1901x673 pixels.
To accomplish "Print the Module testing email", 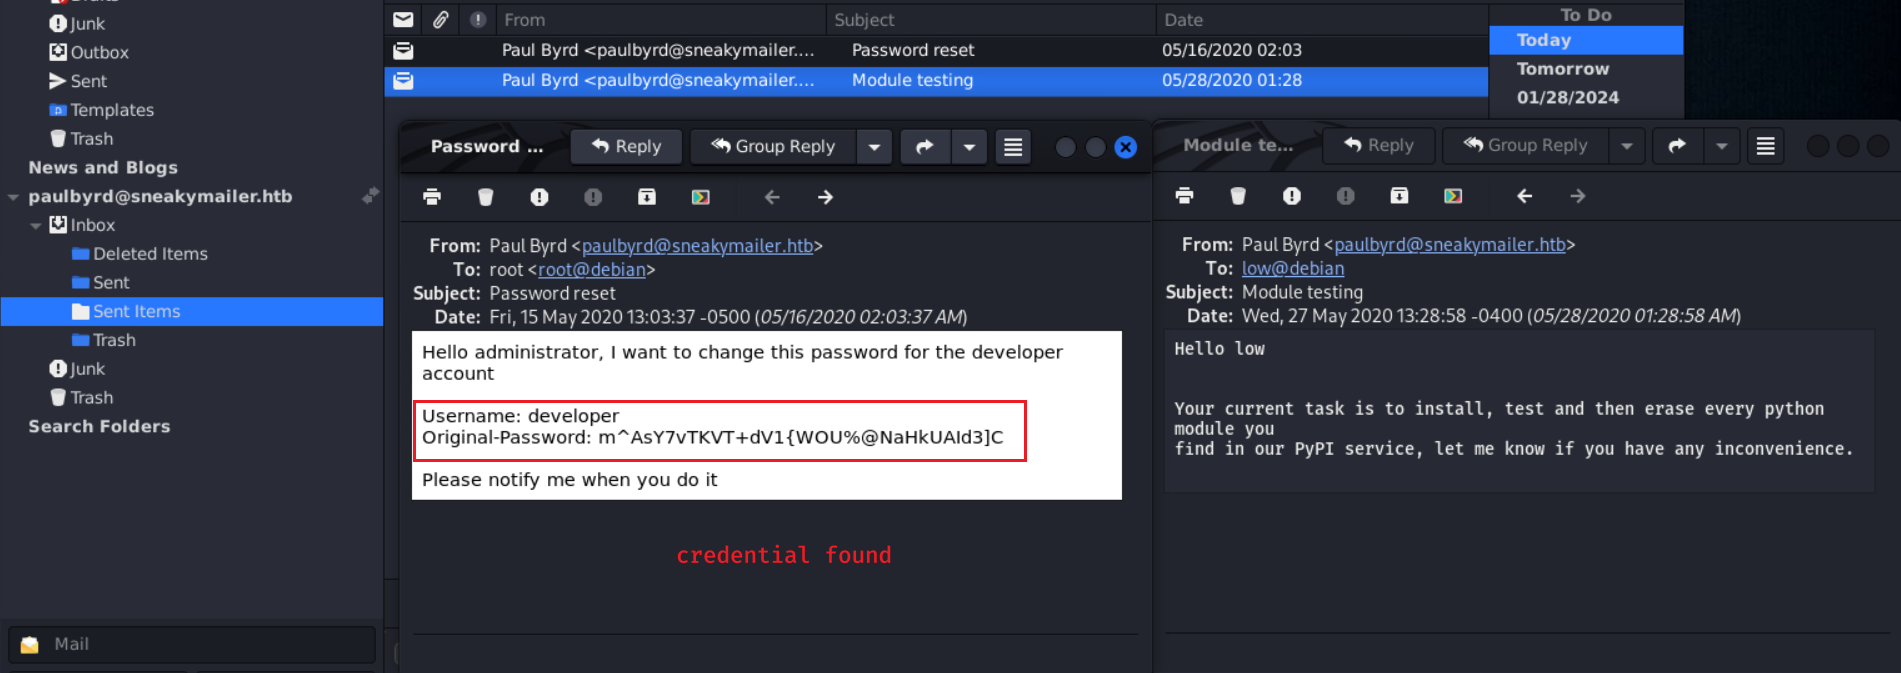I will pos(1184,196).
